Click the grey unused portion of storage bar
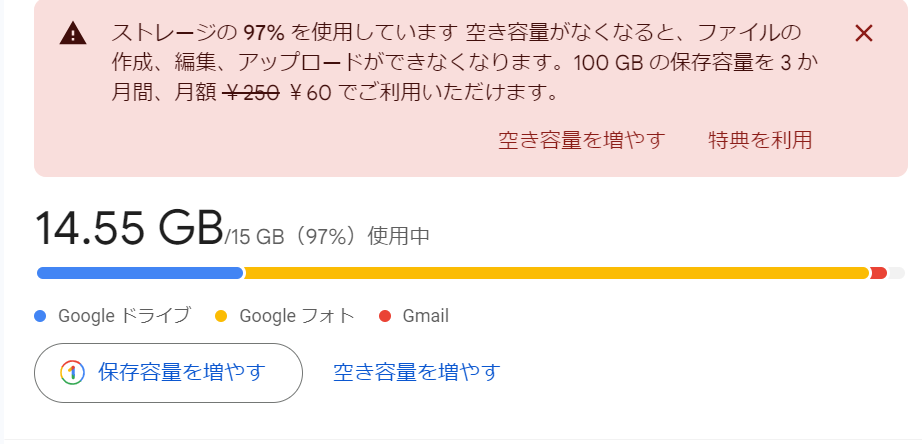 [897, 273]
